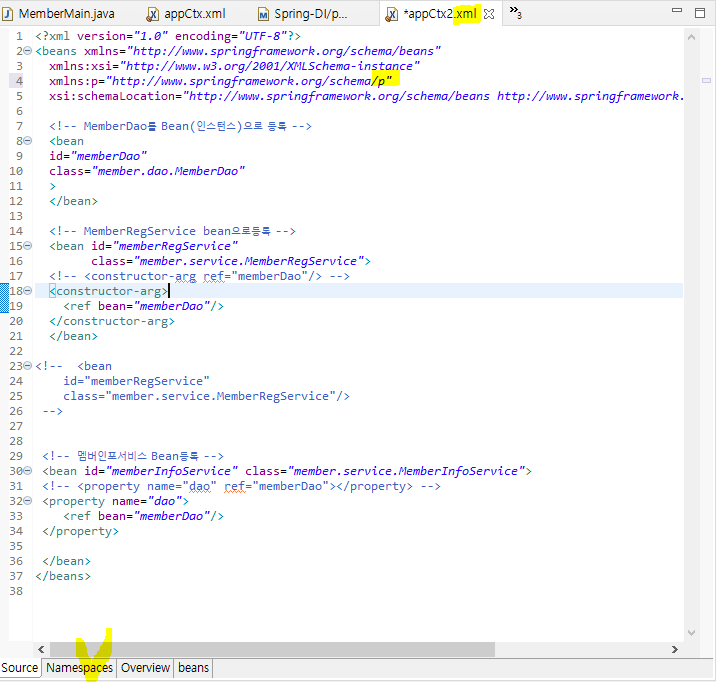Click the appCtx.xml XML file icon

coord(153,15)
